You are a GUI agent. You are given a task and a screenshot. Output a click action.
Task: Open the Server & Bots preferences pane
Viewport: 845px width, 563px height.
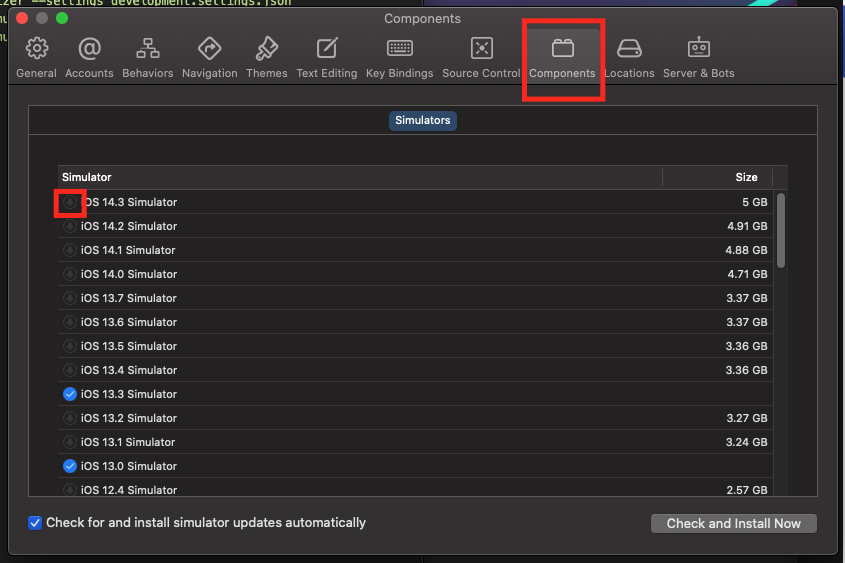click(x=698, y=57)
